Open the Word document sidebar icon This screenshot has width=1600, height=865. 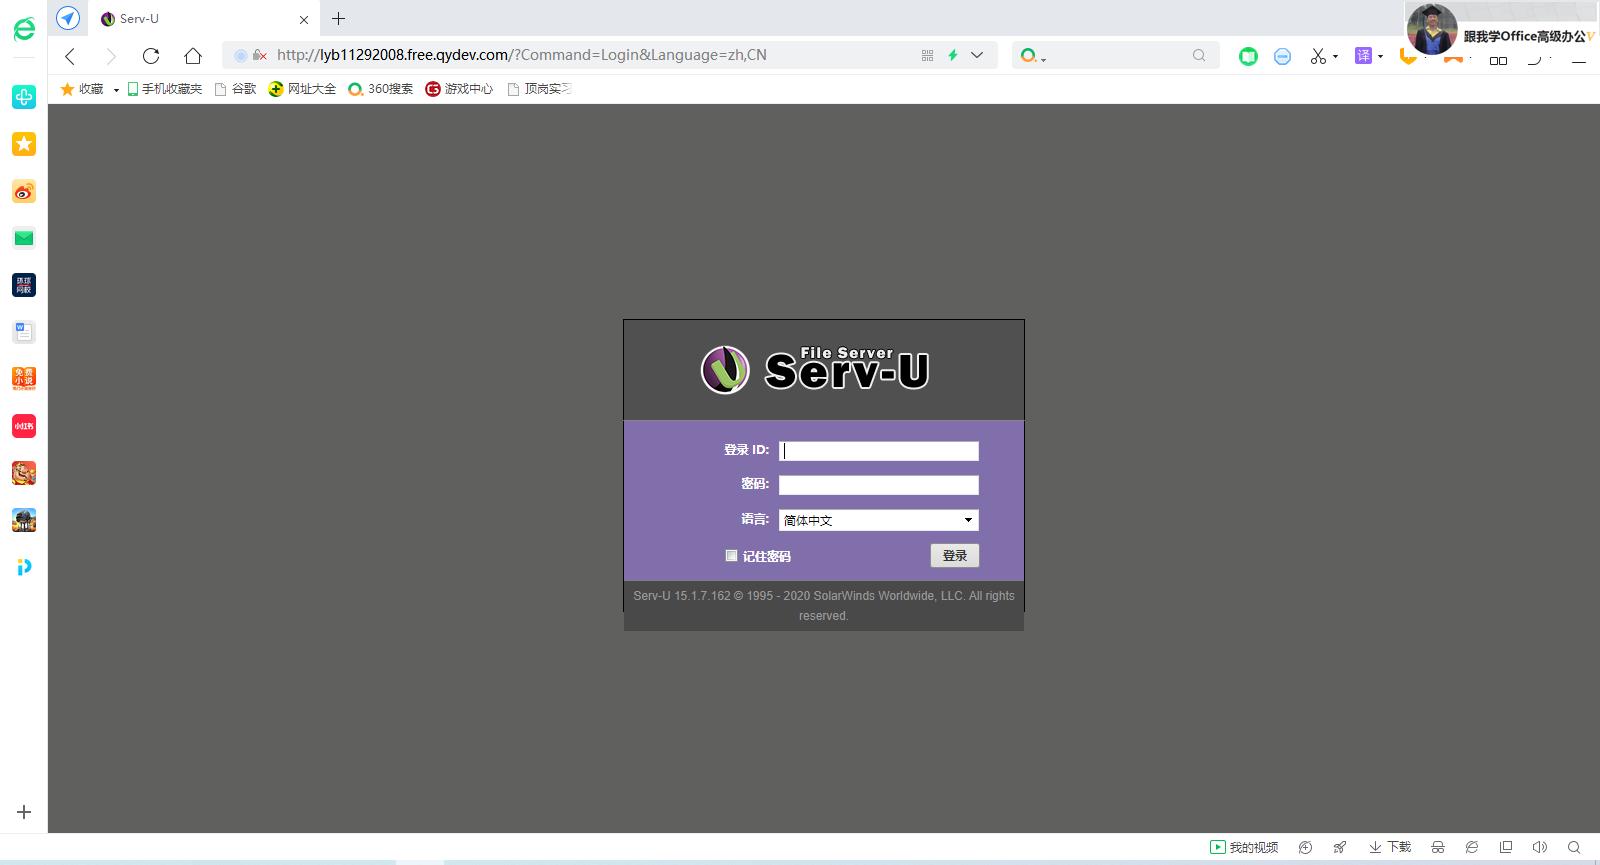point(24,332)
